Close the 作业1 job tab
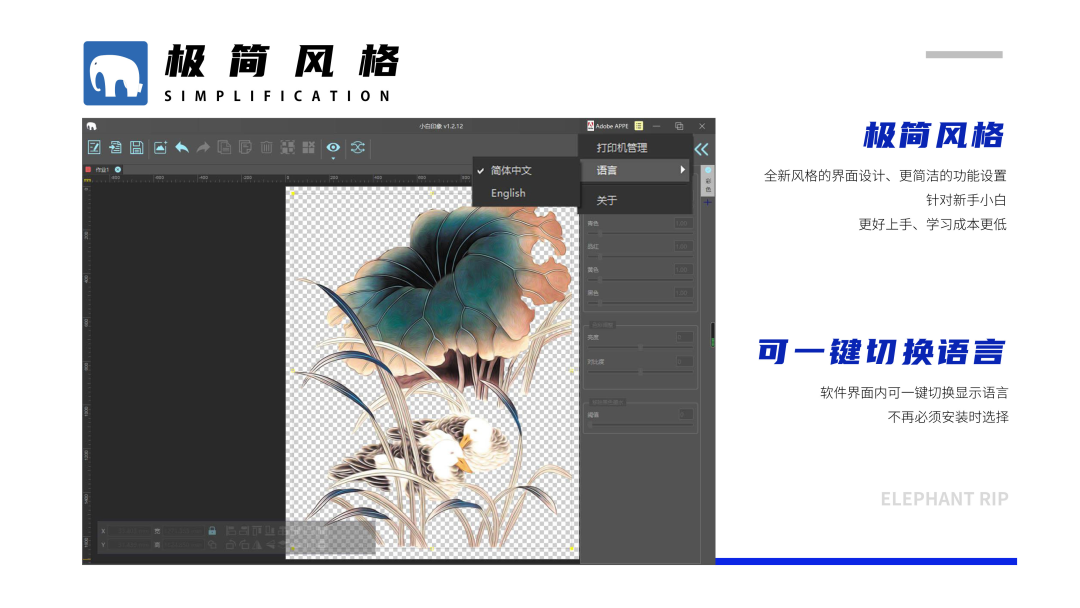This screenshot has width=1080, height=608. click(117, 170)
